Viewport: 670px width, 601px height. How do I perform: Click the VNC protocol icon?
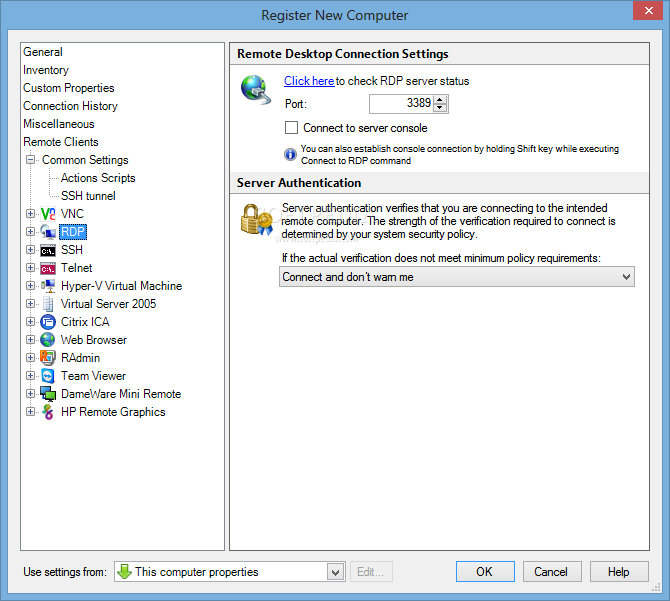(48, 214)
